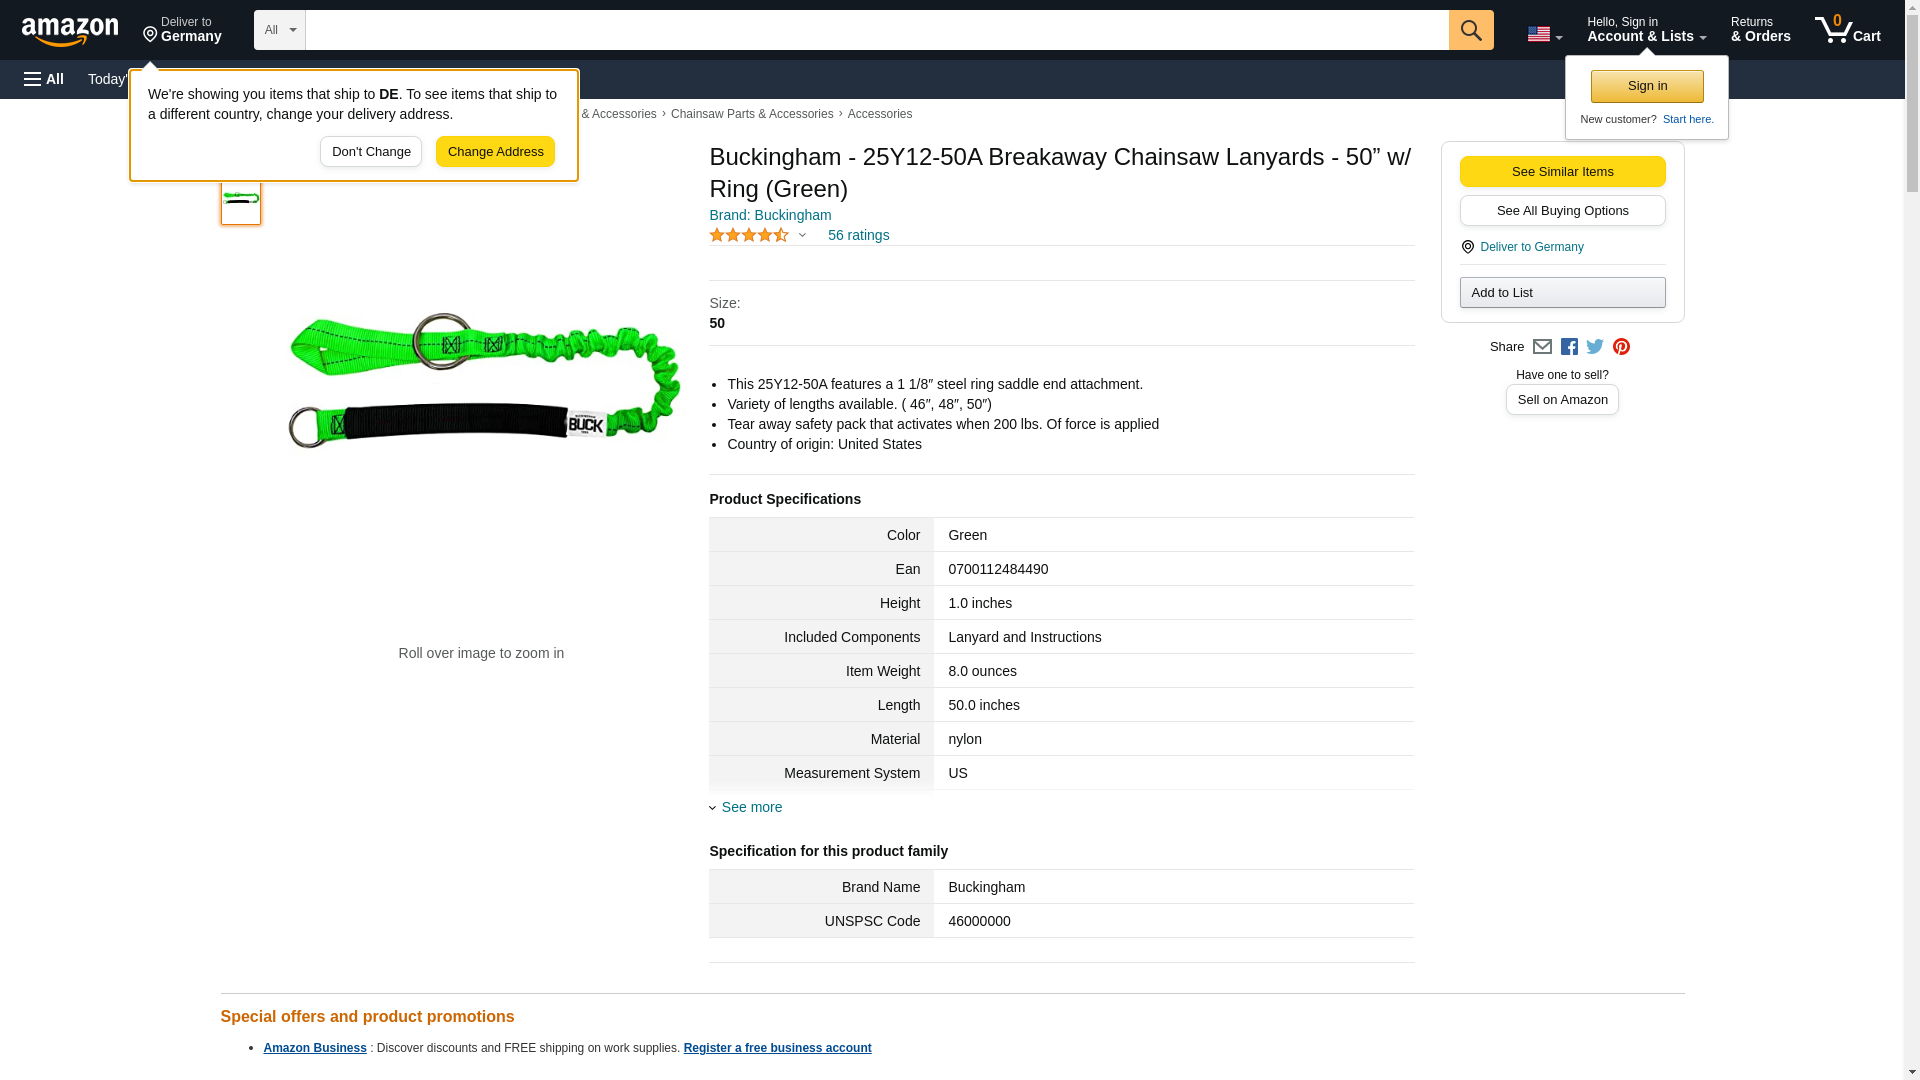Open the All hamburger menu
1920x1080 pixels.
[44, 79]
